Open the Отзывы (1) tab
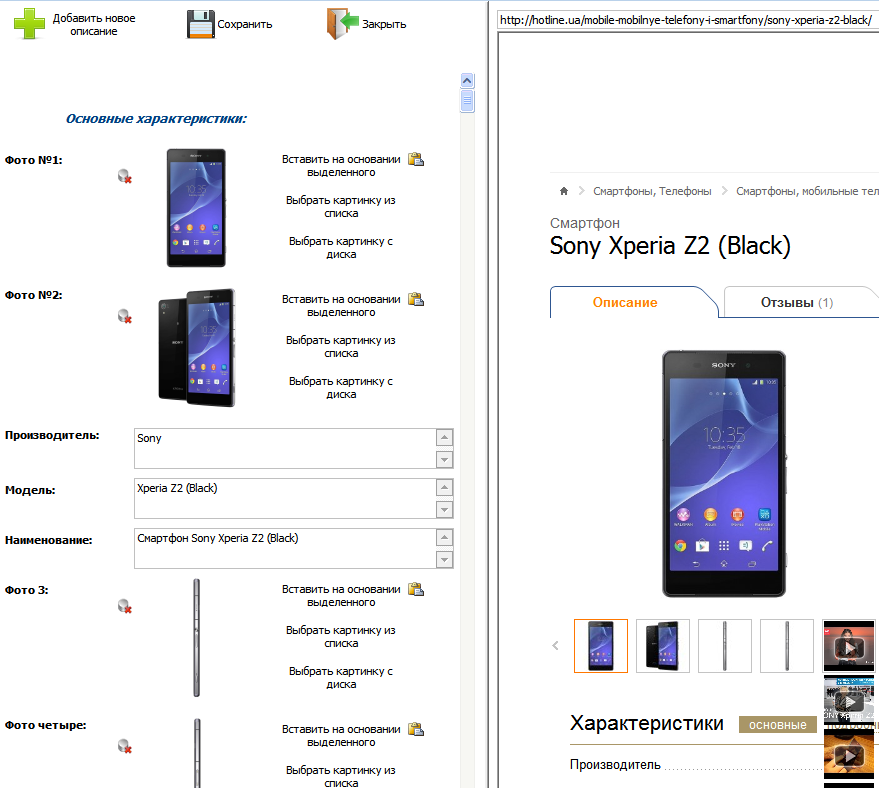879x788 pixels. (x=797, y=303)
